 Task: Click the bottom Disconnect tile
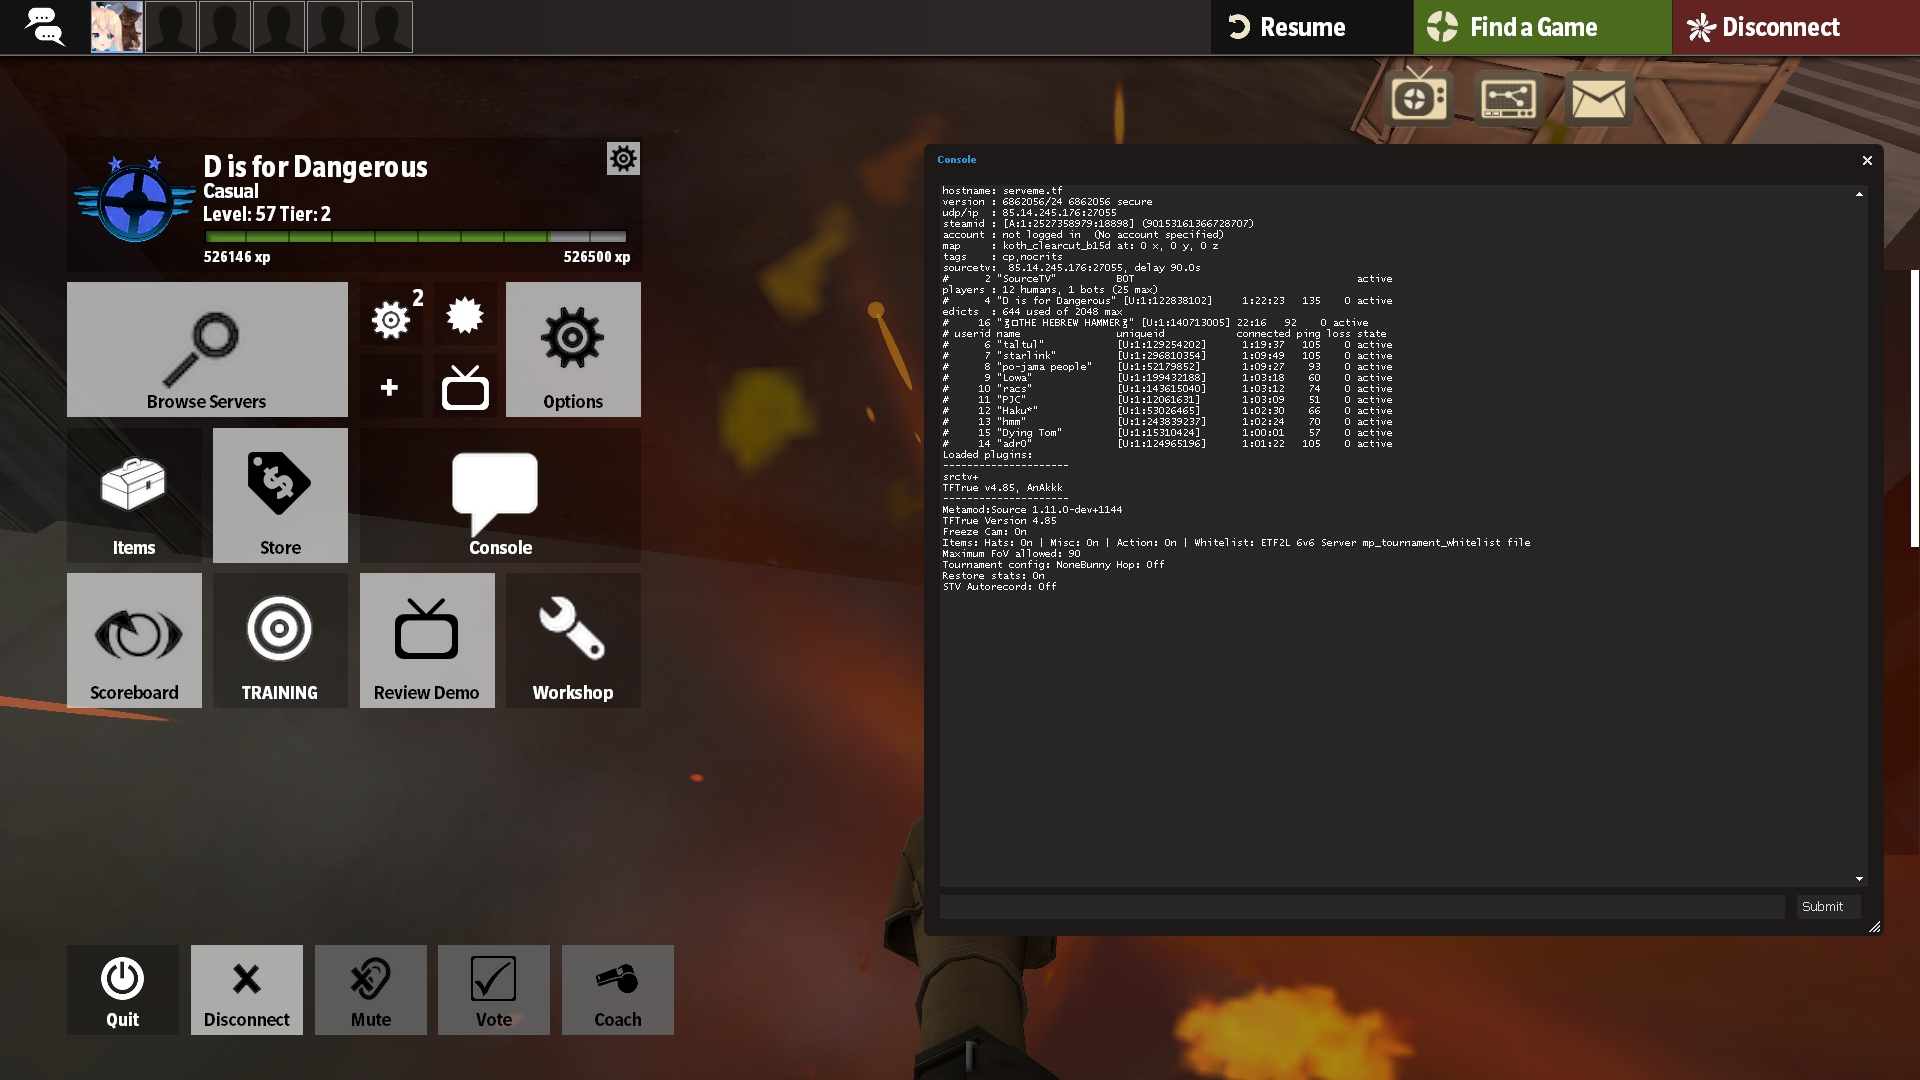tap(247, 990)
